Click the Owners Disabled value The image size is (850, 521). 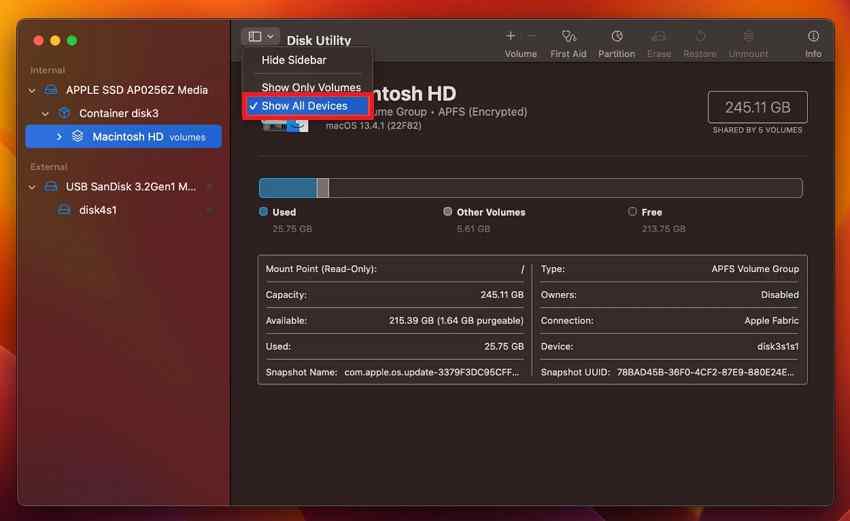(x=780, y=295)
